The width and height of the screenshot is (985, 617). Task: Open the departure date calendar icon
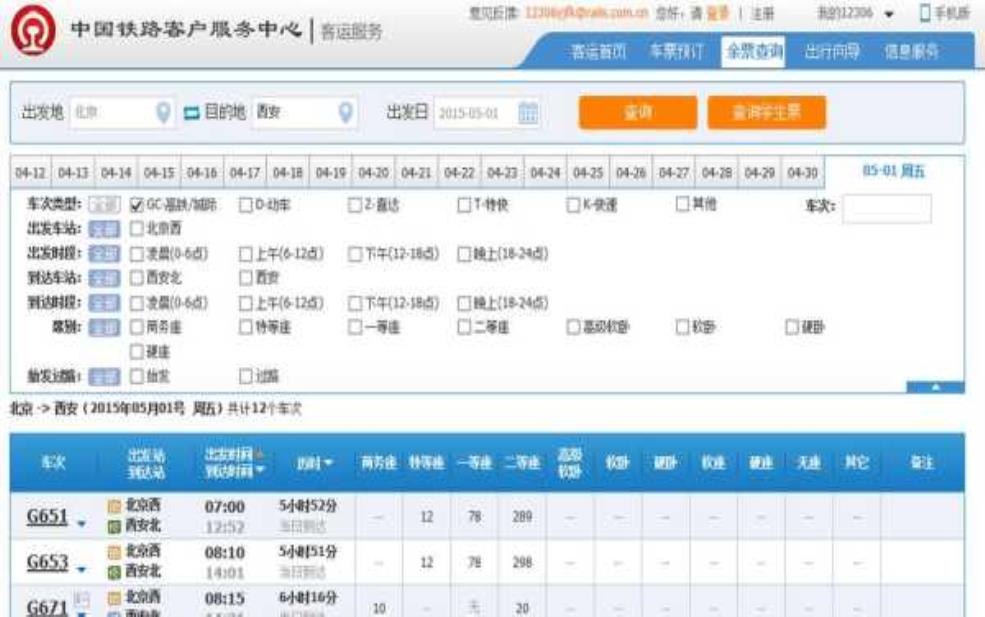tap(528, 113)
